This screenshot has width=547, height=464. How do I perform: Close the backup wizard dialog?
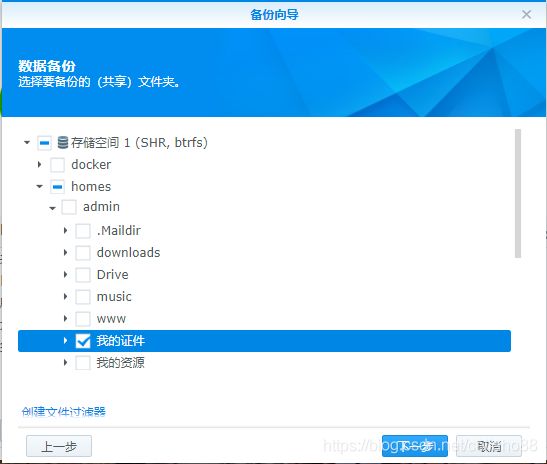pos(526,14)
